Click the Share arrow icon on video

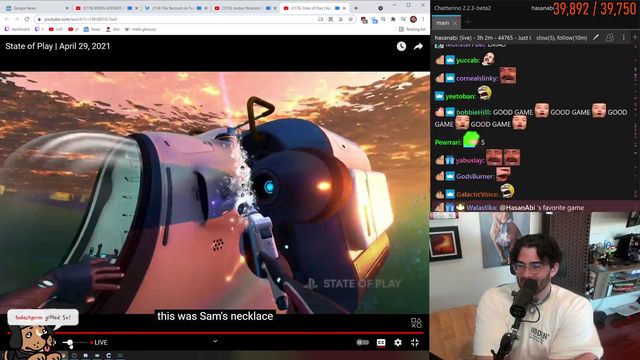(x=418, y=47)
